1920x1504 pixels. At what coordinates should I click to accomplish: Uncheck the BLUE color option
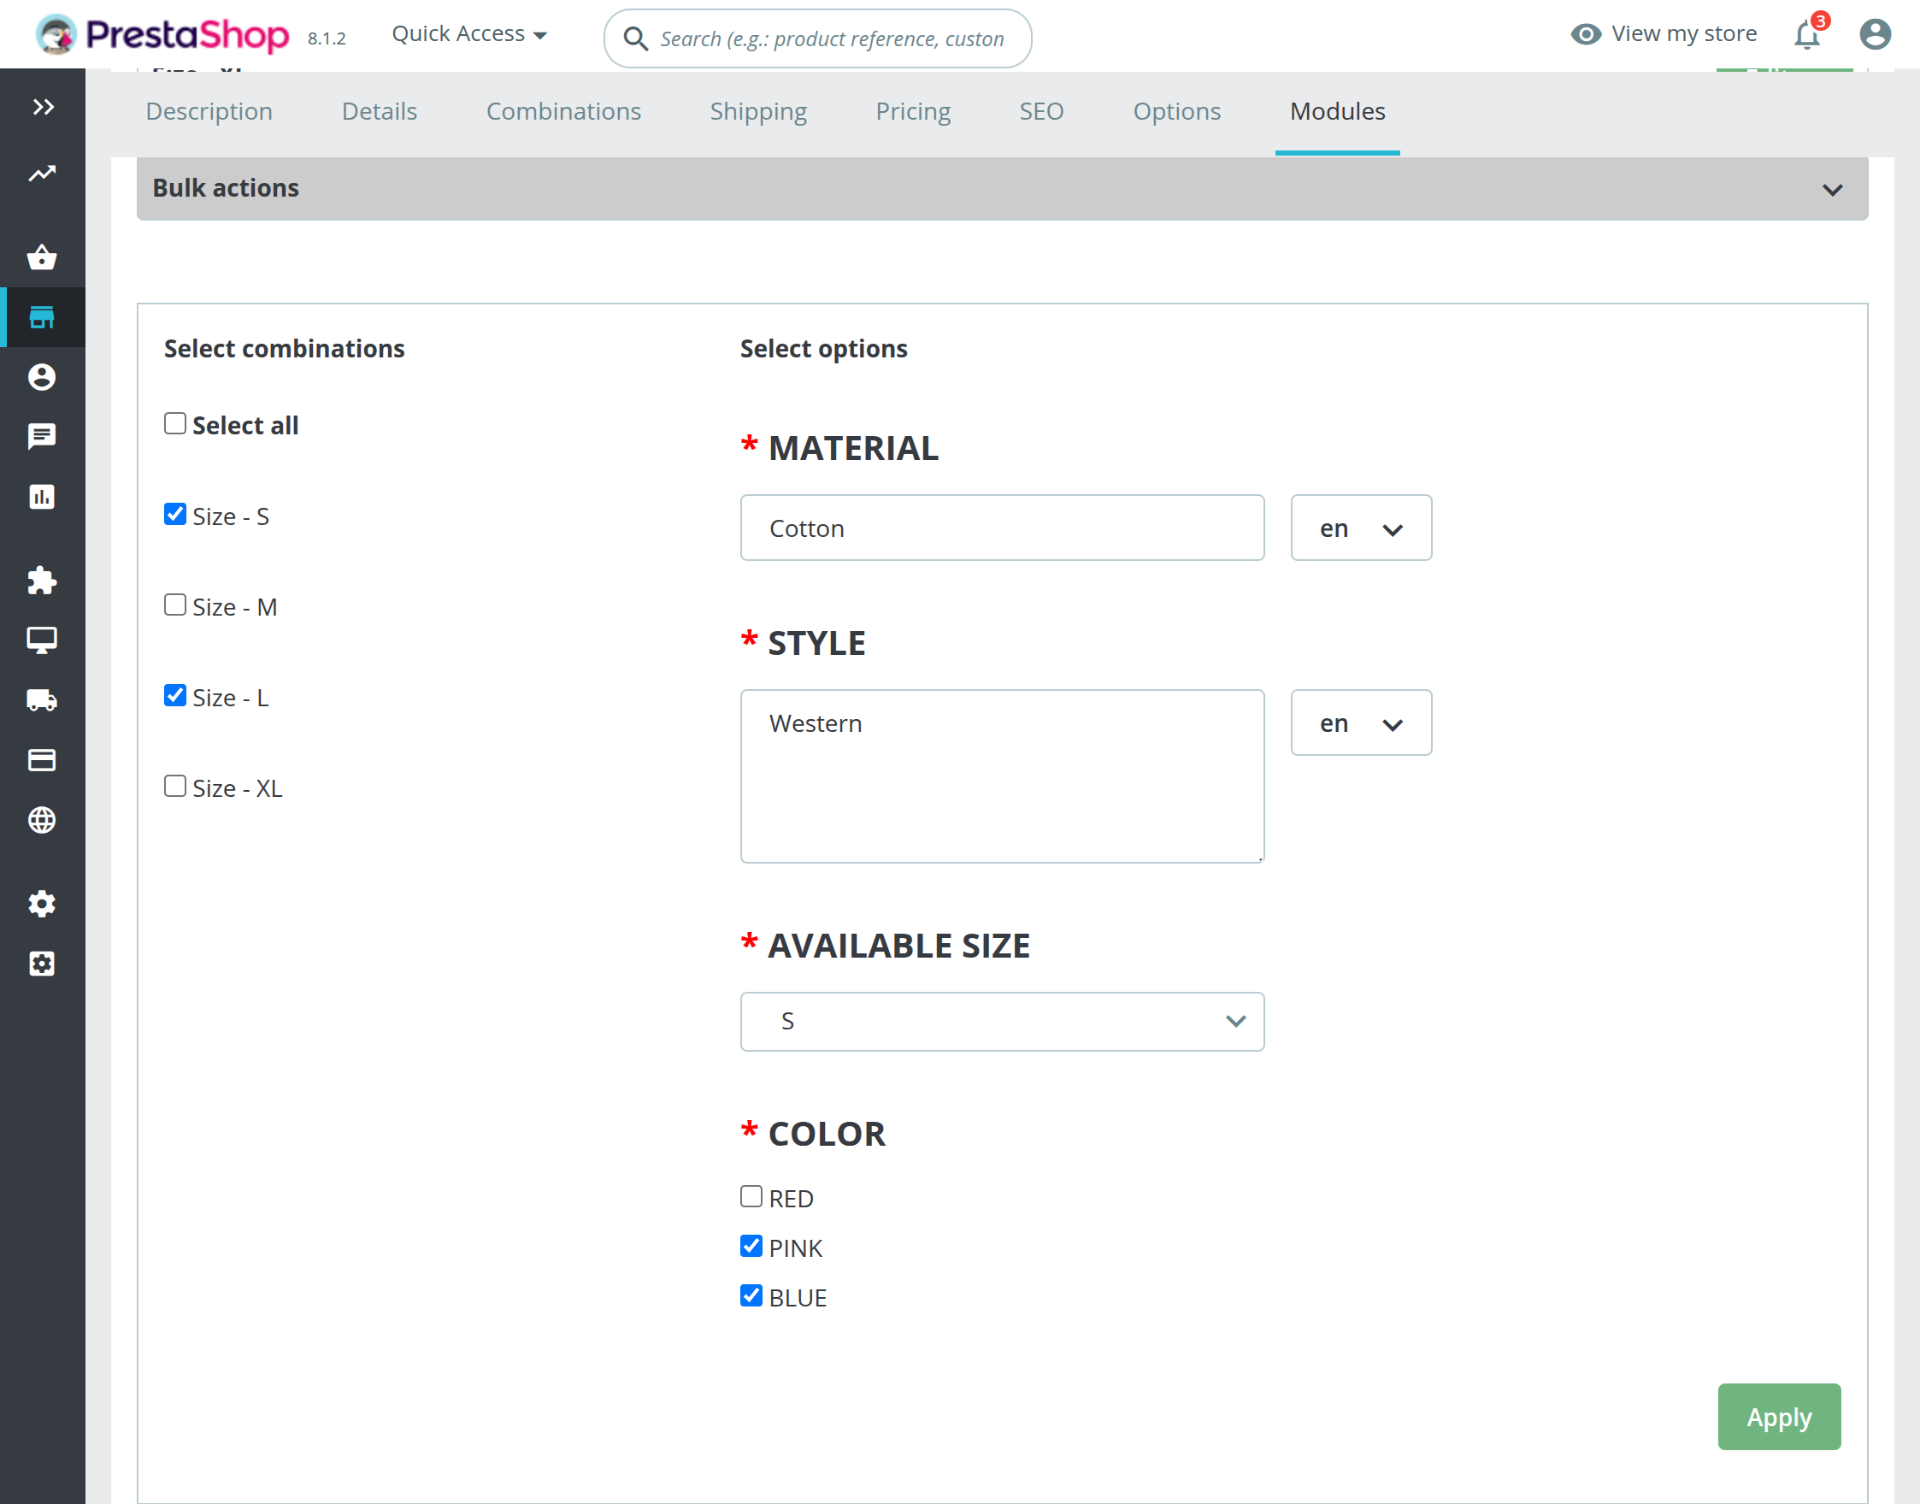click(751, 1296)
